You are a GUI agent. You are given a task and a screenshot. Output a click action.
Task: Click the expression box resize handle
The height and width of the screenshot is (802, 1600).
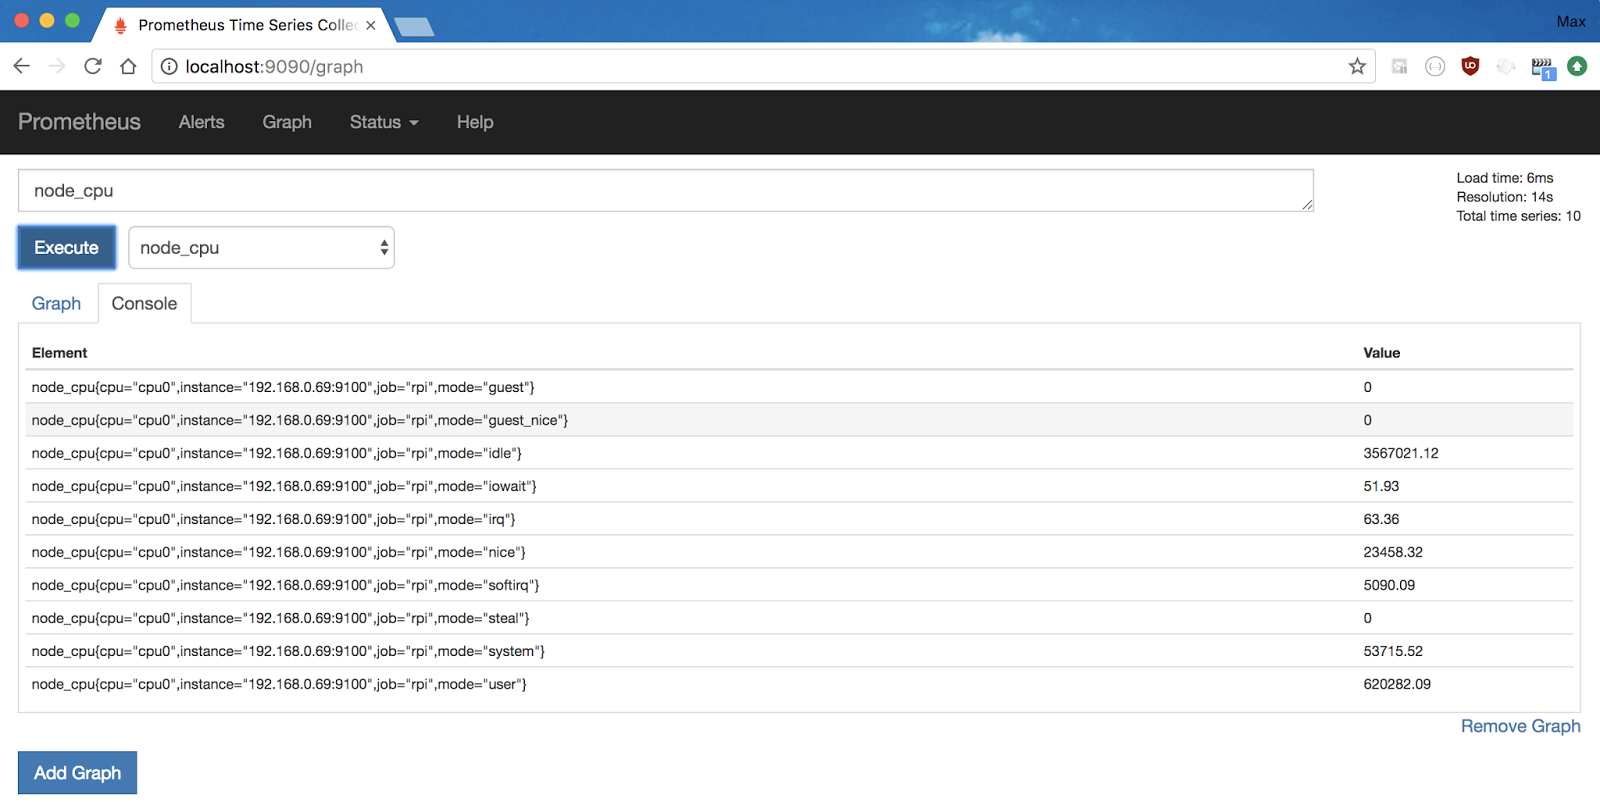point(1307,204)
